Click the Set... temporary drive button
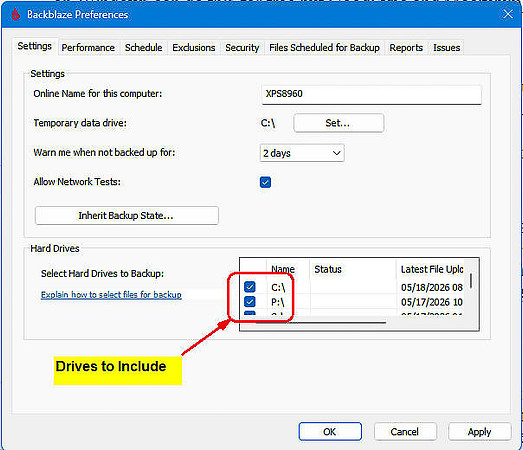This screenshot has width=523, height=450. pyautogui.click(x=339, y=123)
